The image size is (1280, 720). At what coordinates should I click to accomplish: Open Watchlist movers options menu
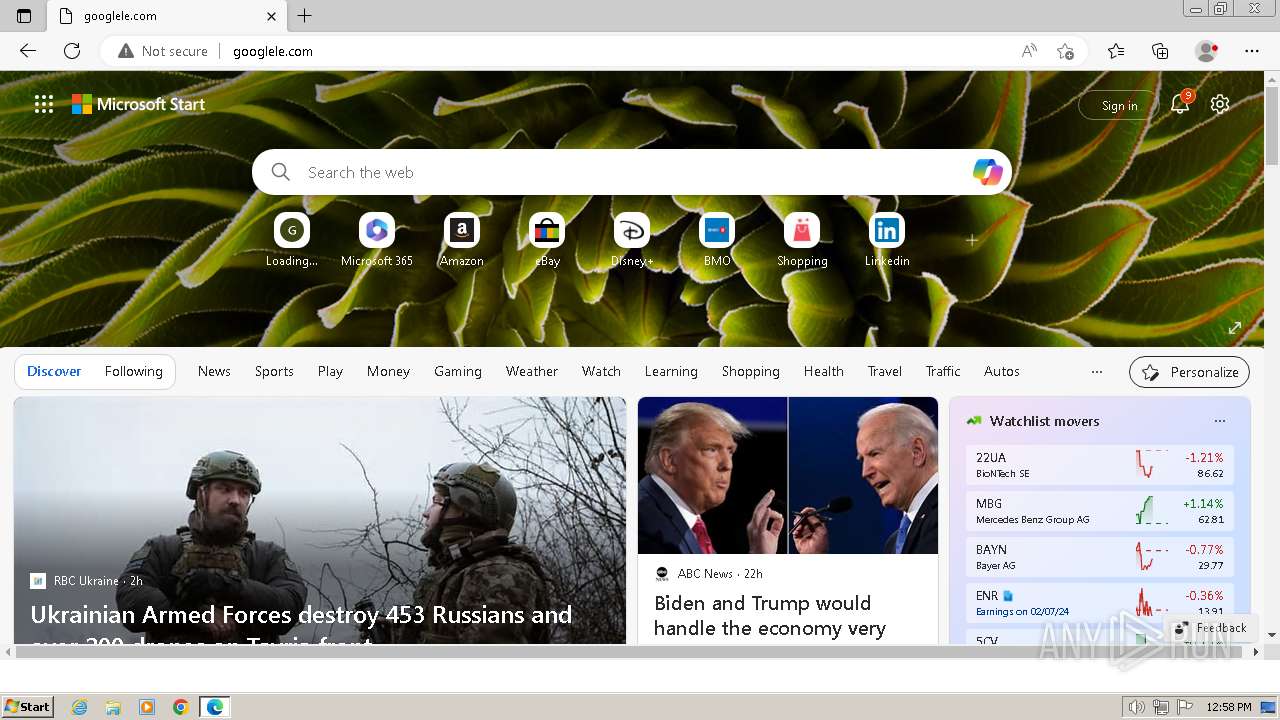[1219, 421]
